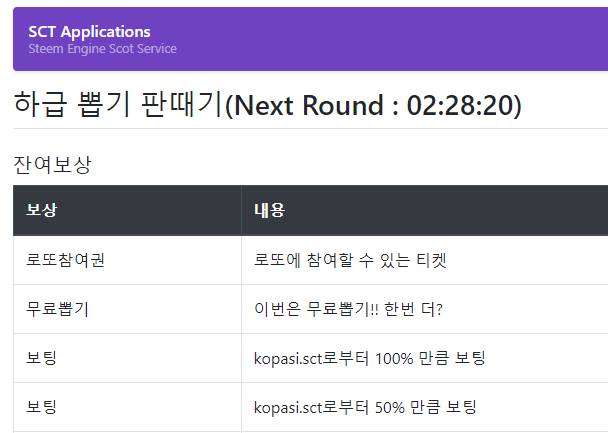Select the 보팅 cell in the 50% row

[127, 407]
